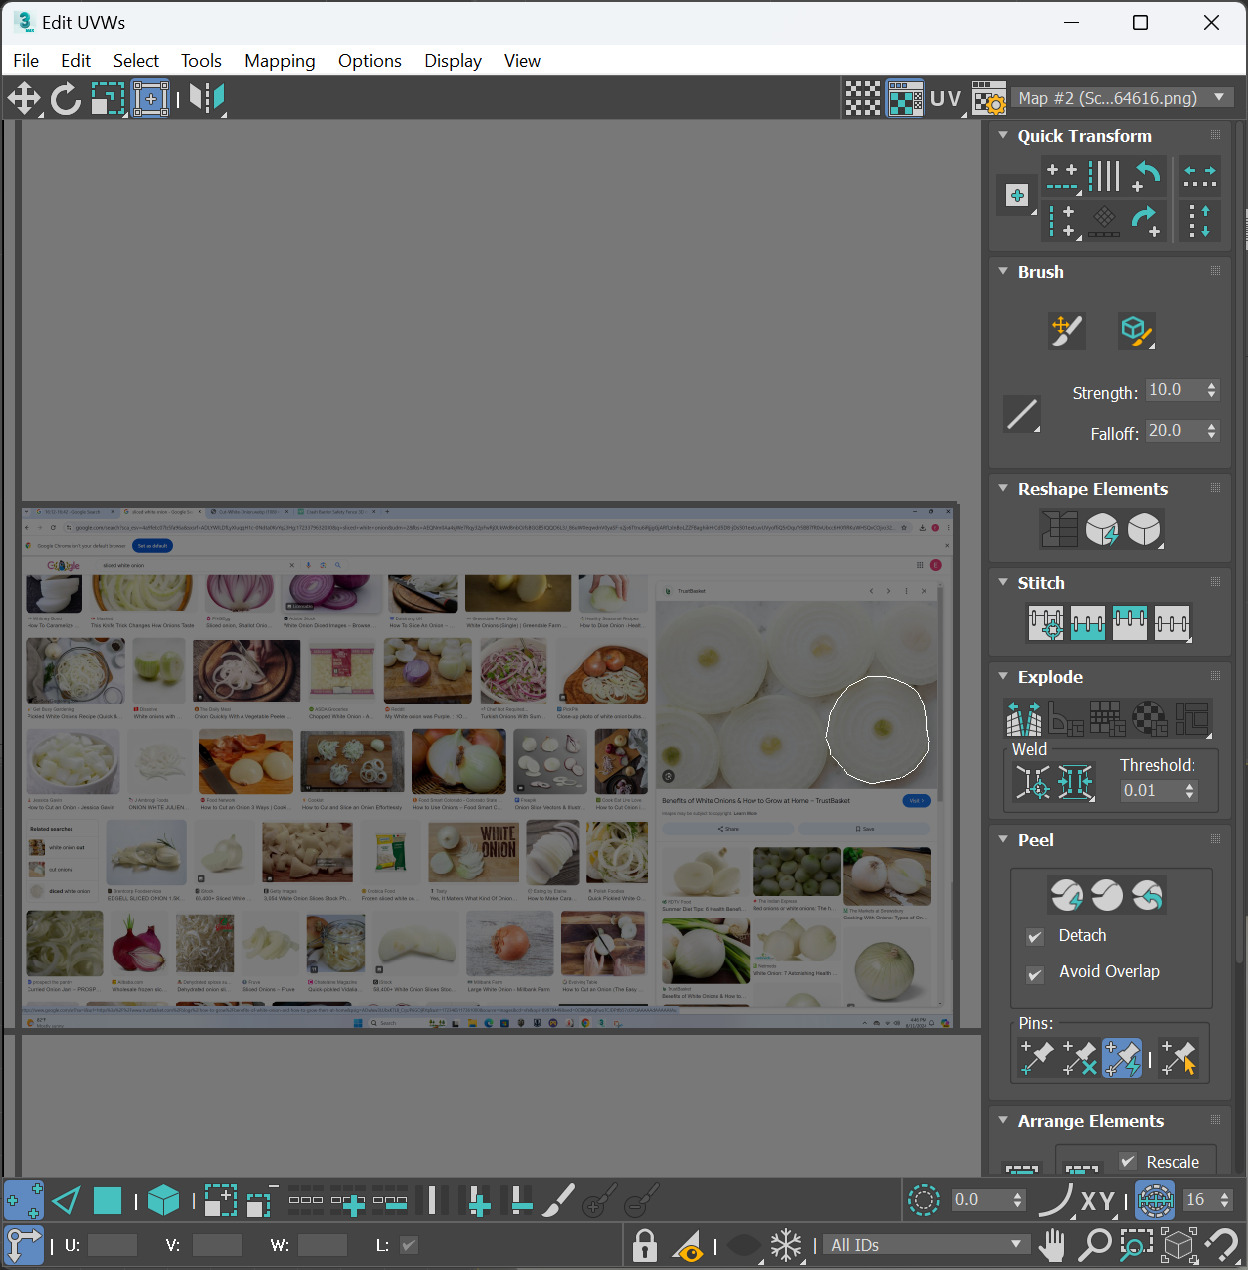Click the Space Horizontally icon
This screenshot has height=1270, width=1248.
[1199, 176]
